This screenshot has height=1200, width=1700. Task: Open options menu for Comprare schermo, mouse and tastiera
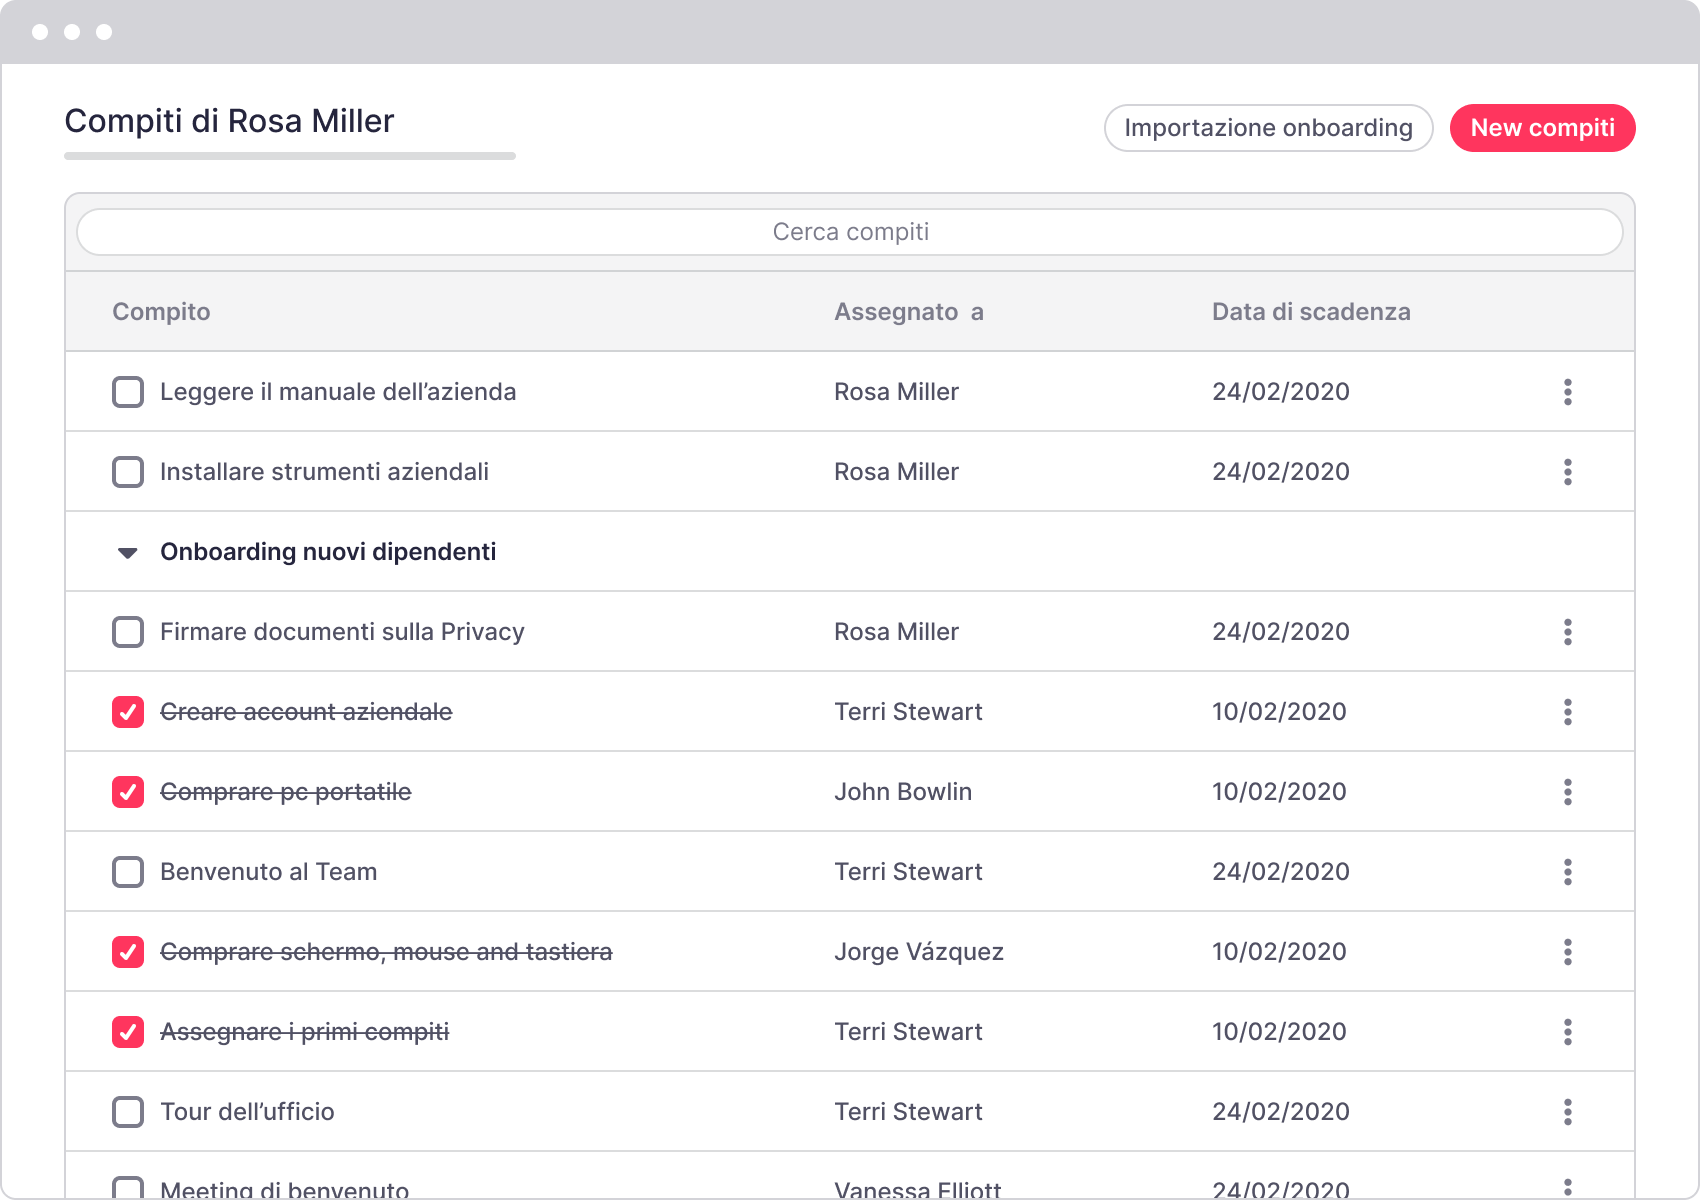click(1567, 952)
